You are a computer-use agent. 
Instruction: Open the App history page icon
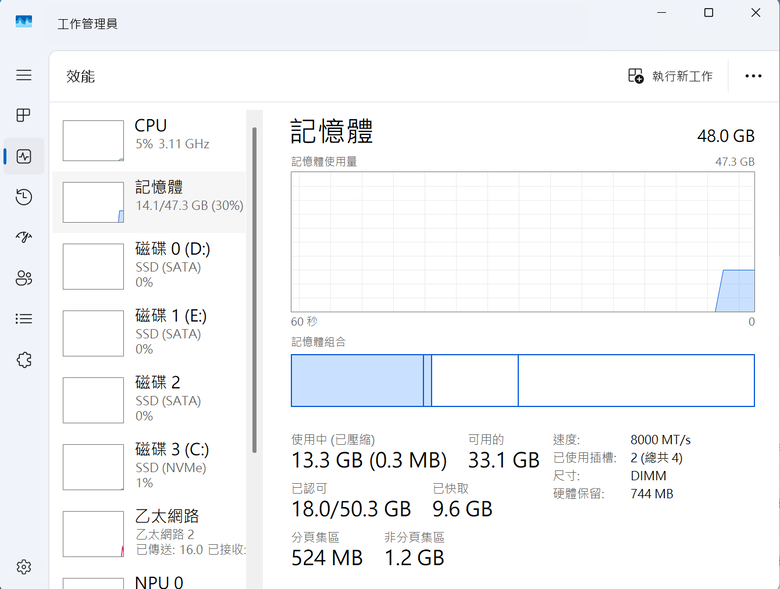[x=23, y=197]
